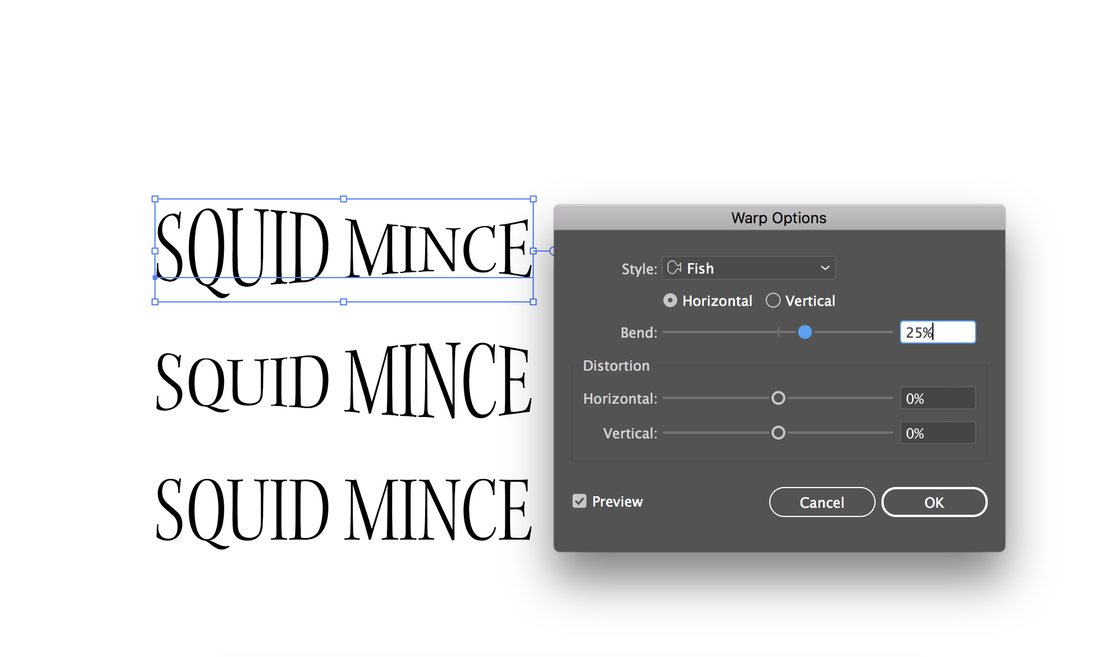Click the Distortion Horizontal slider handle
Viewport: 1100px width, 657px height.
[778, 398]
